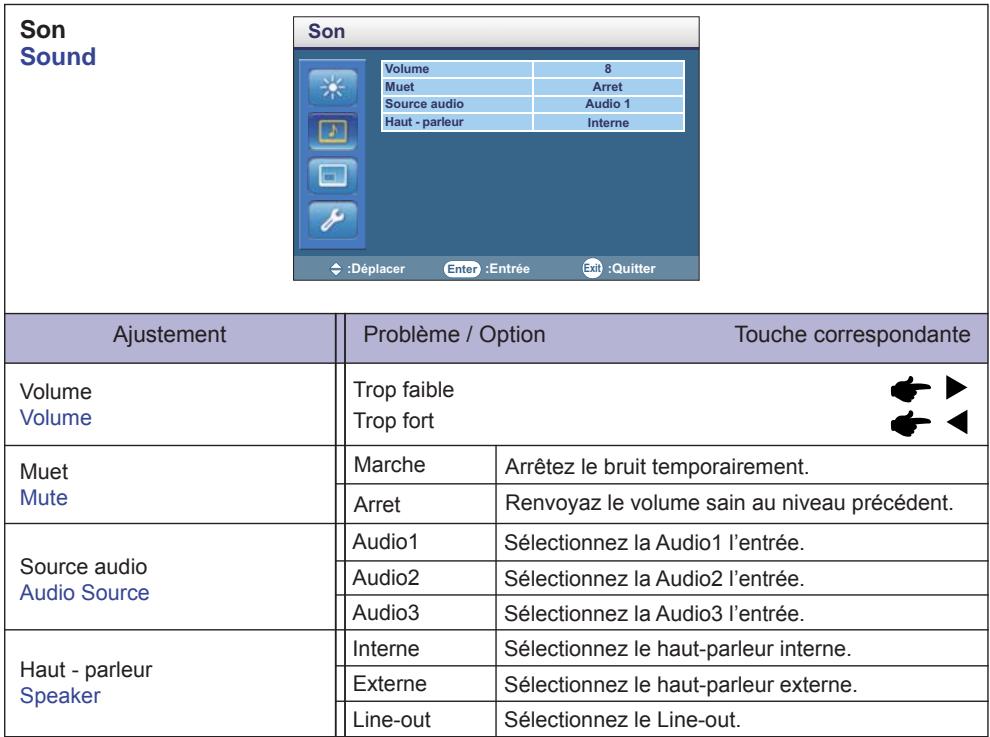Select the Volume row in the OSD menu
This screenshot has width=990, height=737.
pos(533,69)
